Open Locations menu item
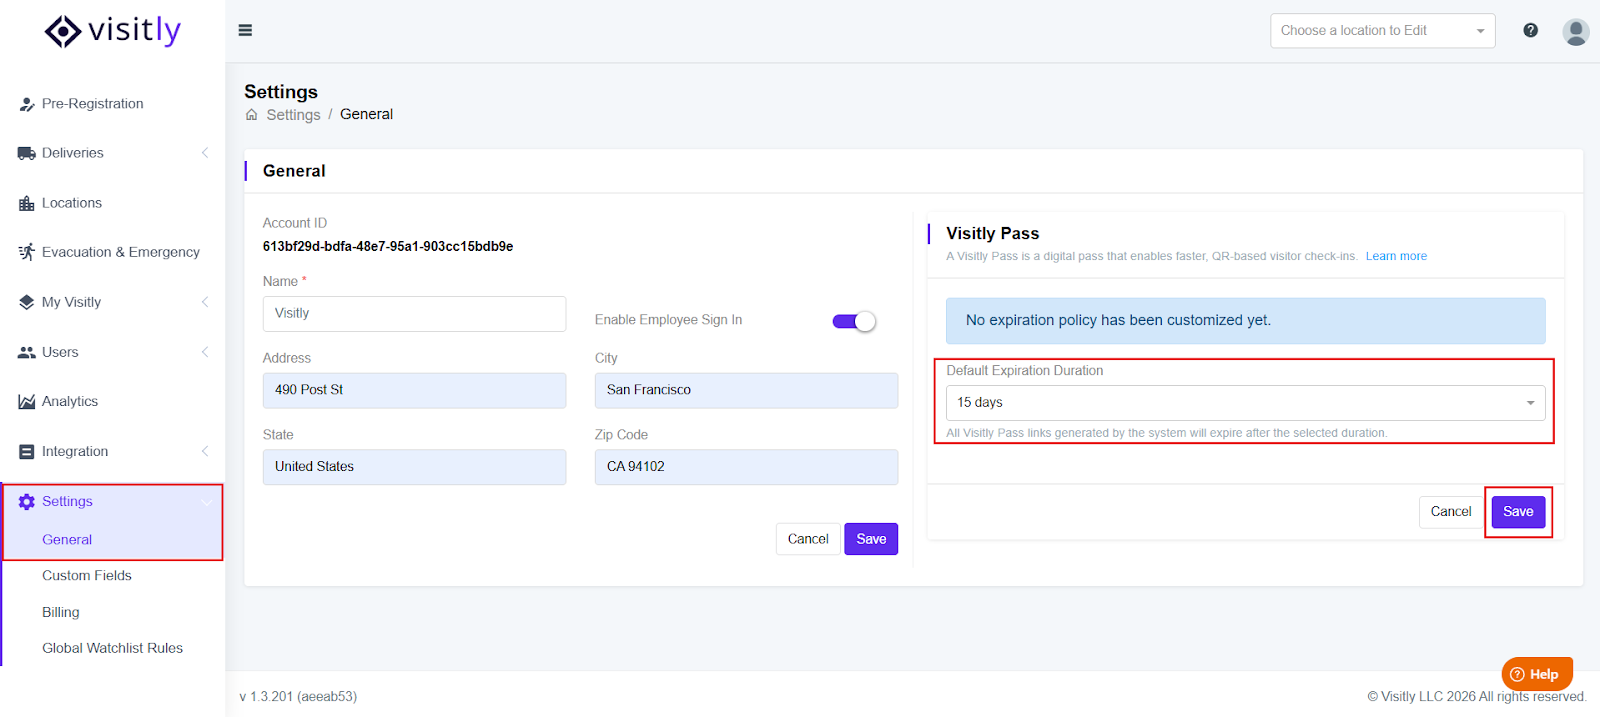1600x717 pixels. click(x=72, y=203)
